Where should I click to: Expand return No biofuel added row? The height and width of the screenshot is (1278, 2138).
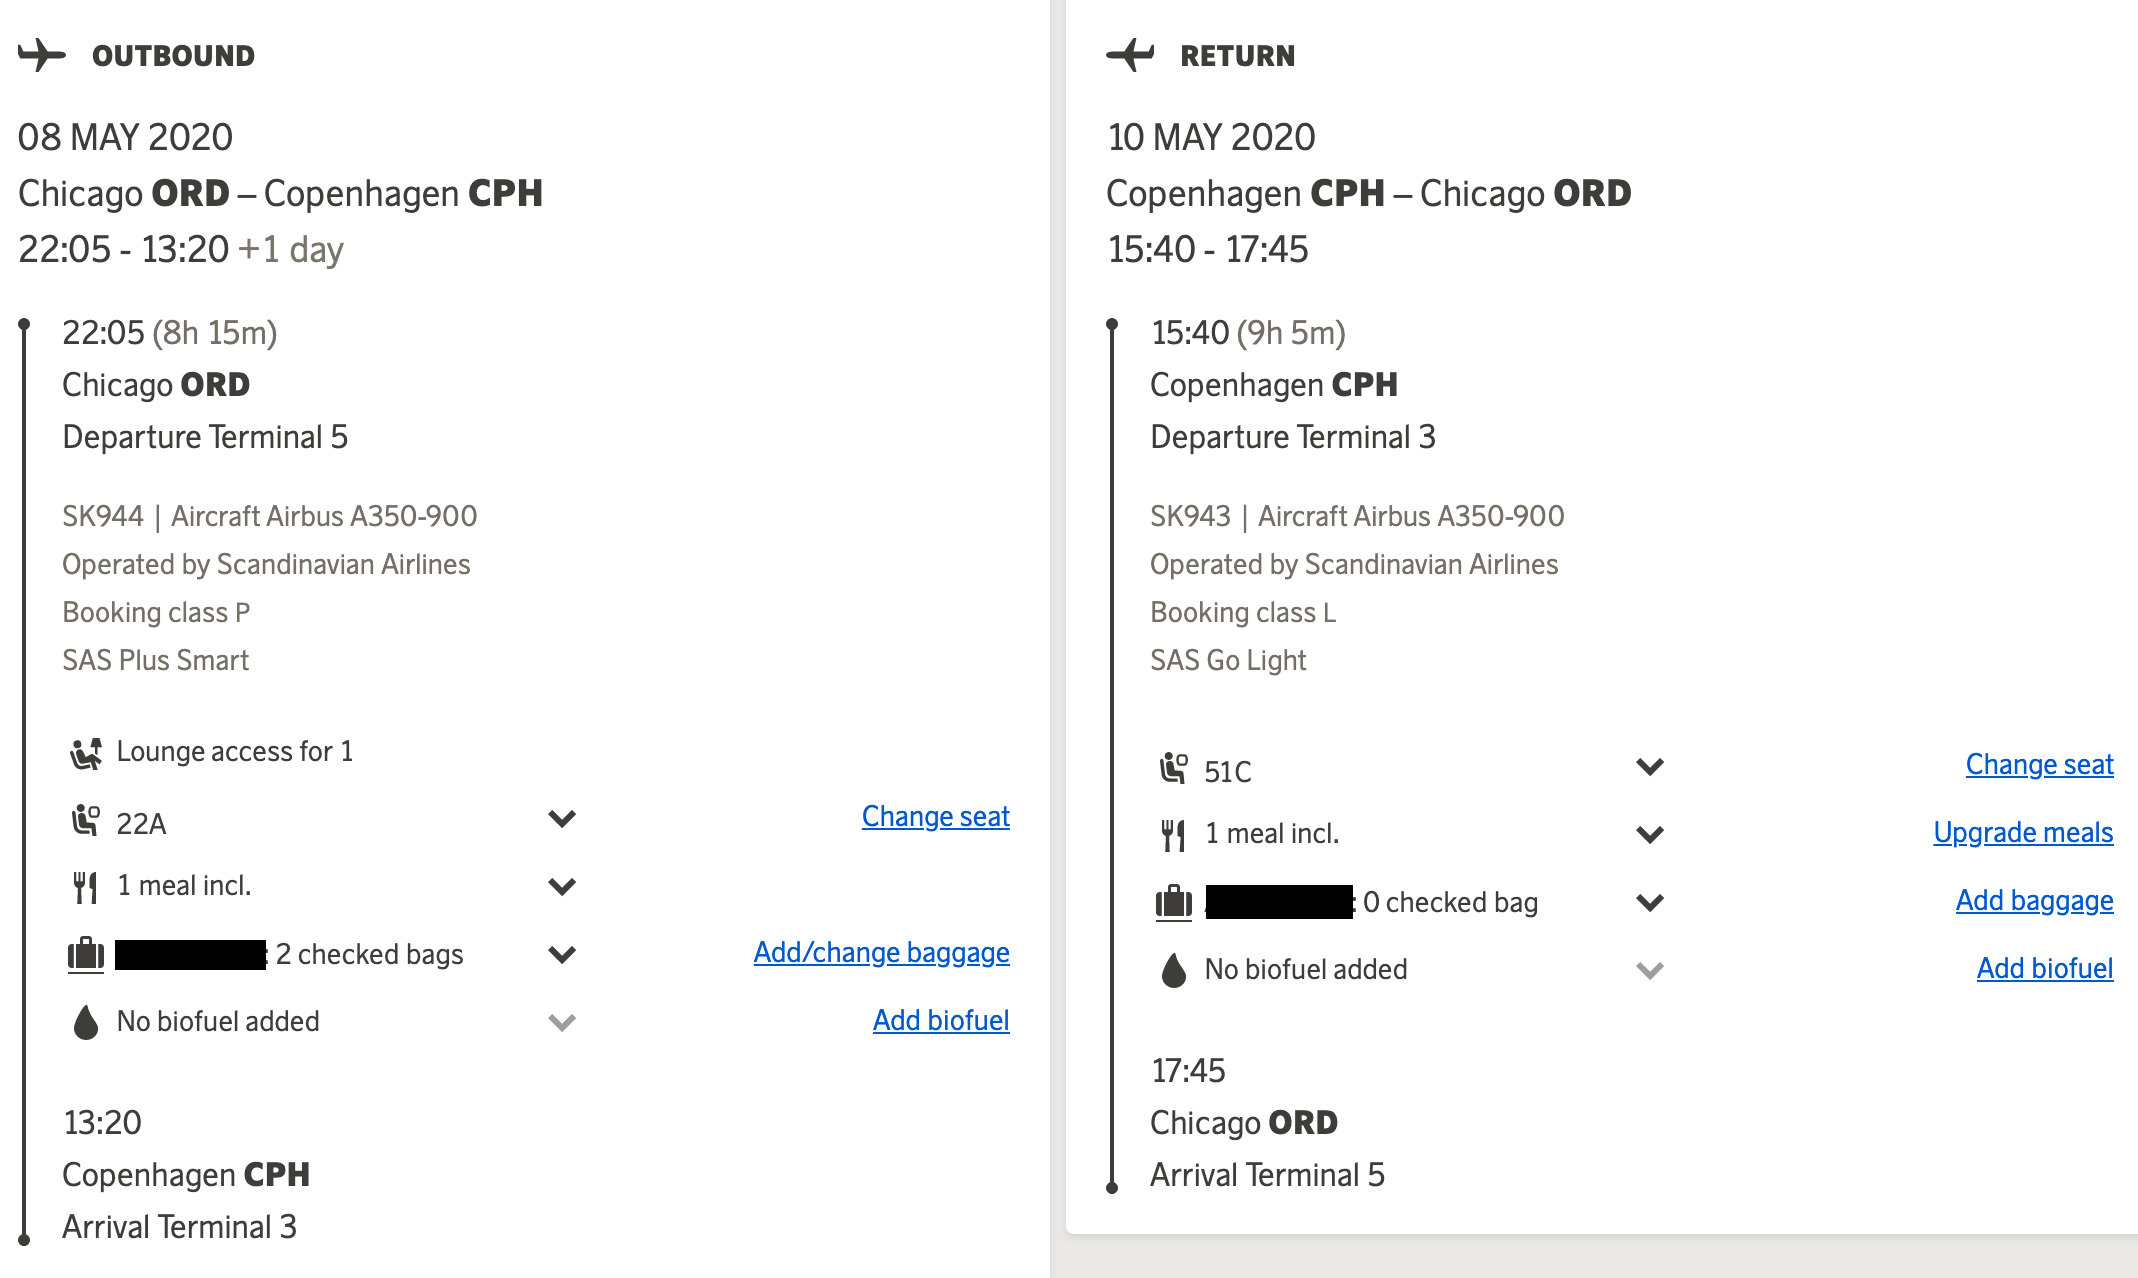[1650, 970]
